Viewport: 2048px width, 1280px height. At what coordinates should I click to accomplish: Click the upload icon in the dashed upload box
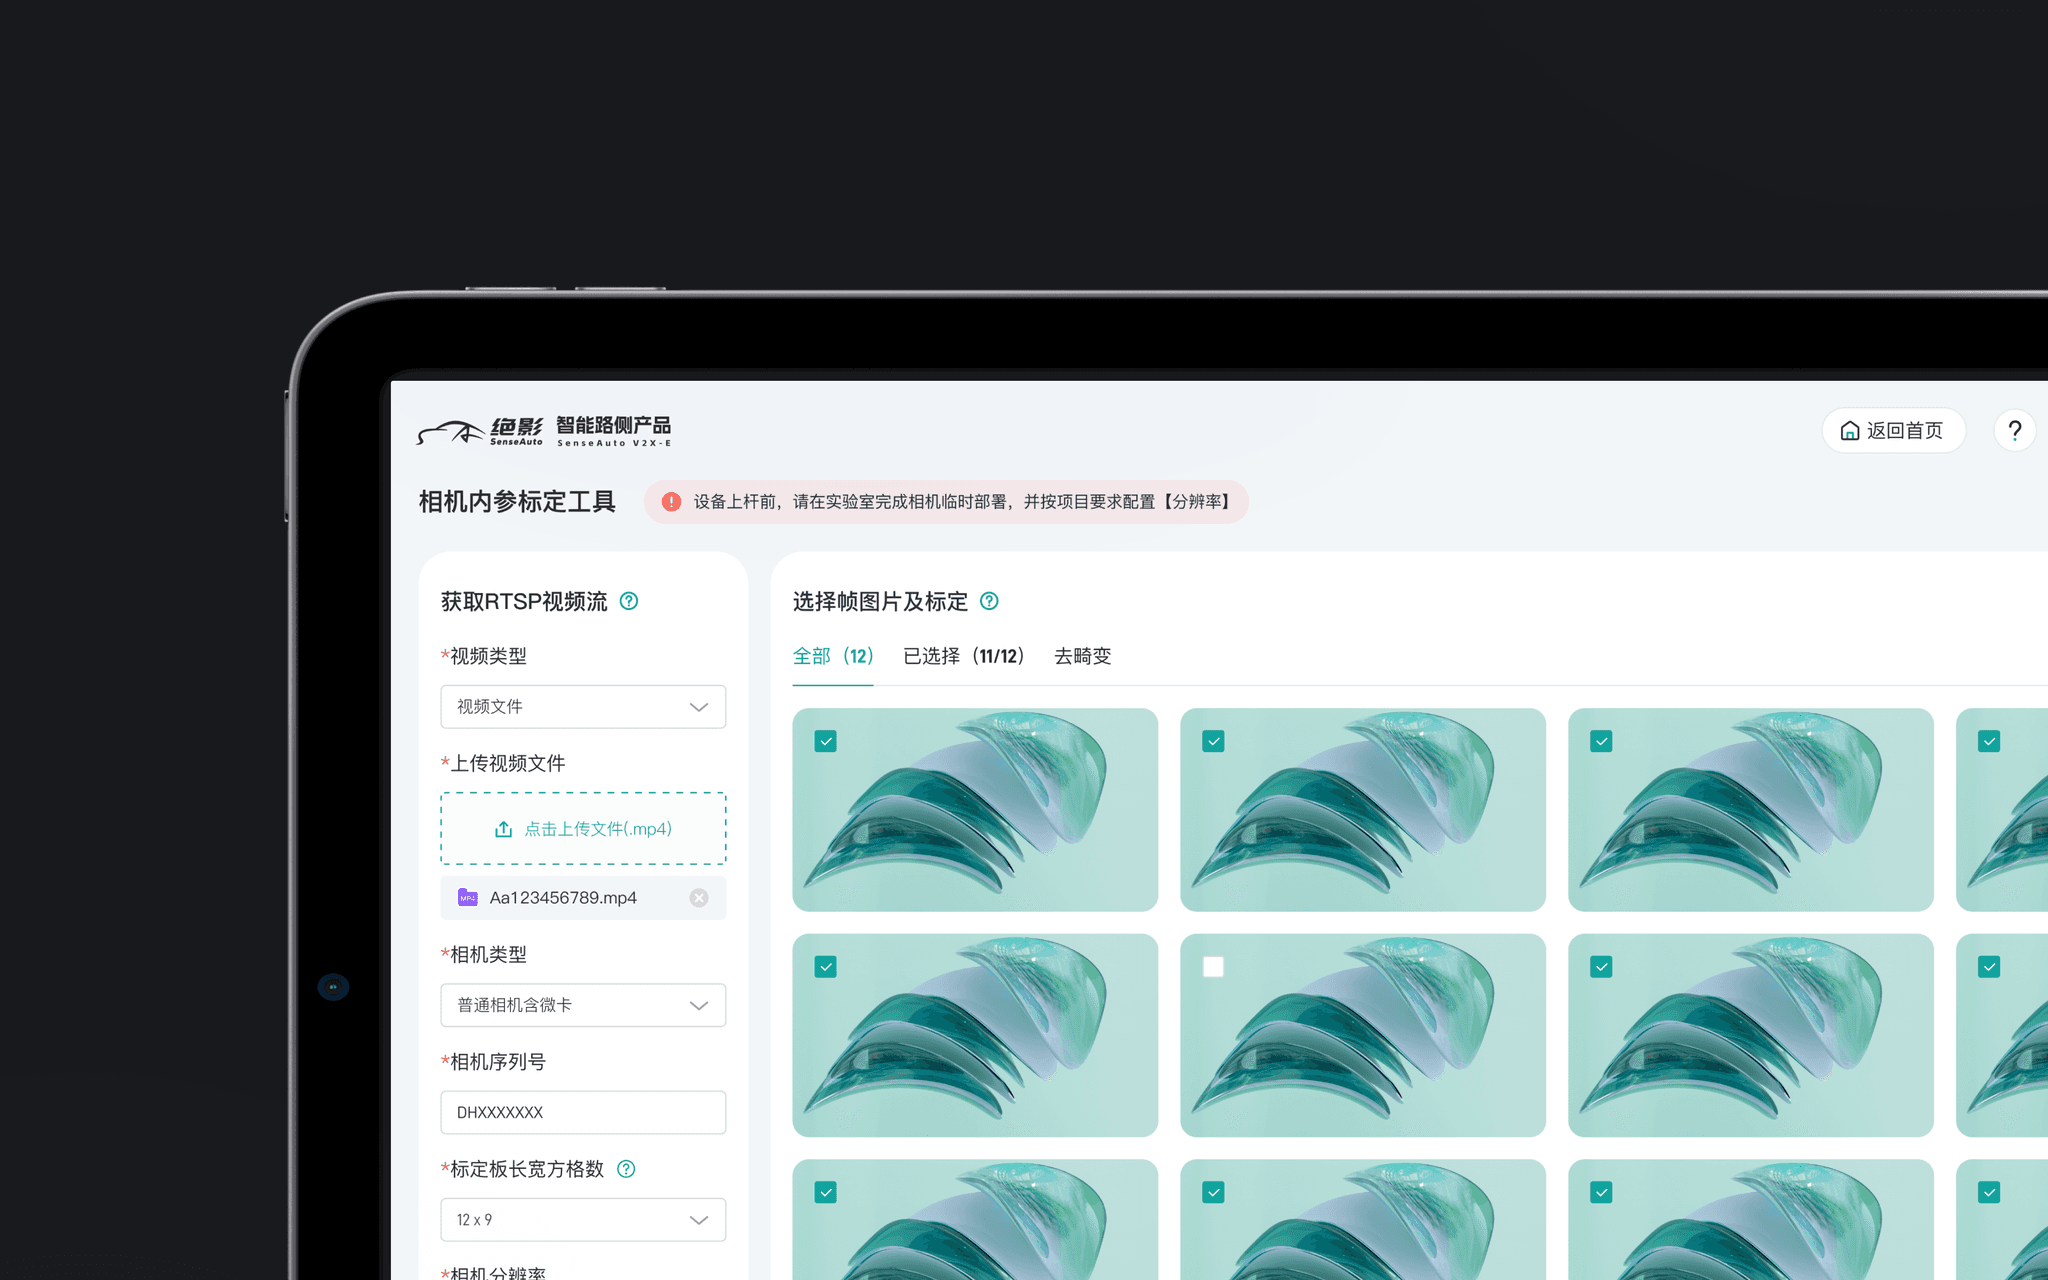coord(503,829)
